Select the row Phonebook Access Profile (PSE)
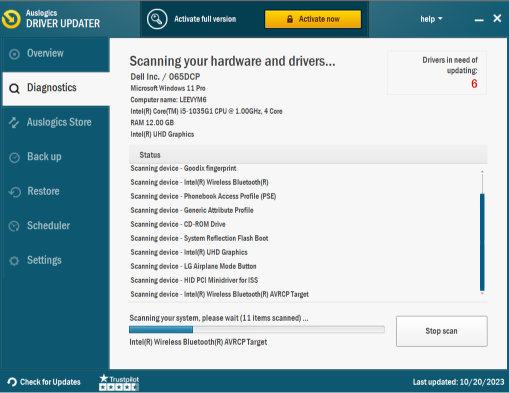This screenshot has height=393, width=509. coord(203,196)
